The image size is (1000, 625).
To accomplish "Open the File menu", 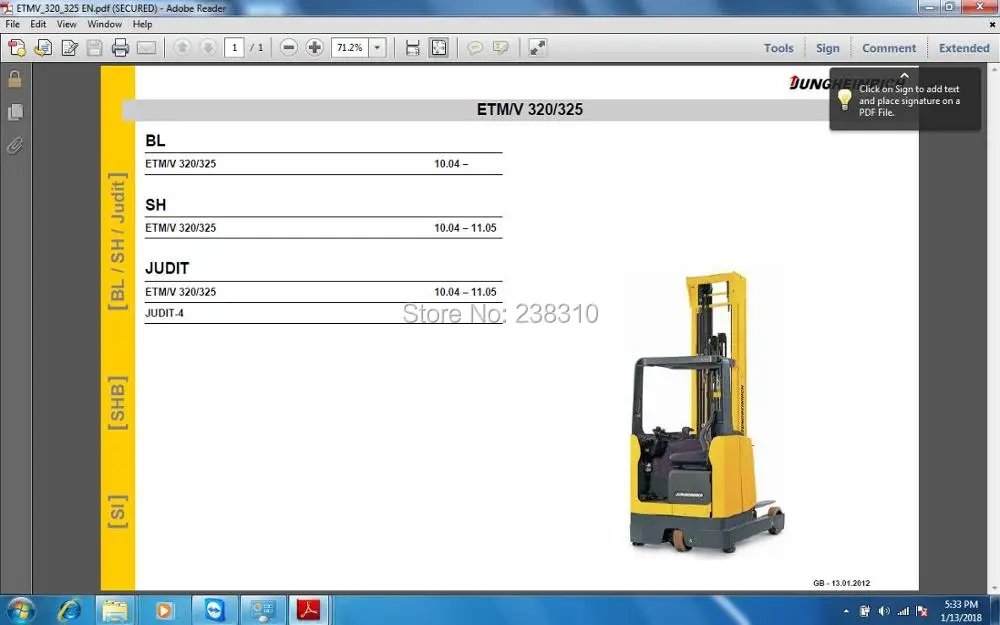I will tap(13, 24).
